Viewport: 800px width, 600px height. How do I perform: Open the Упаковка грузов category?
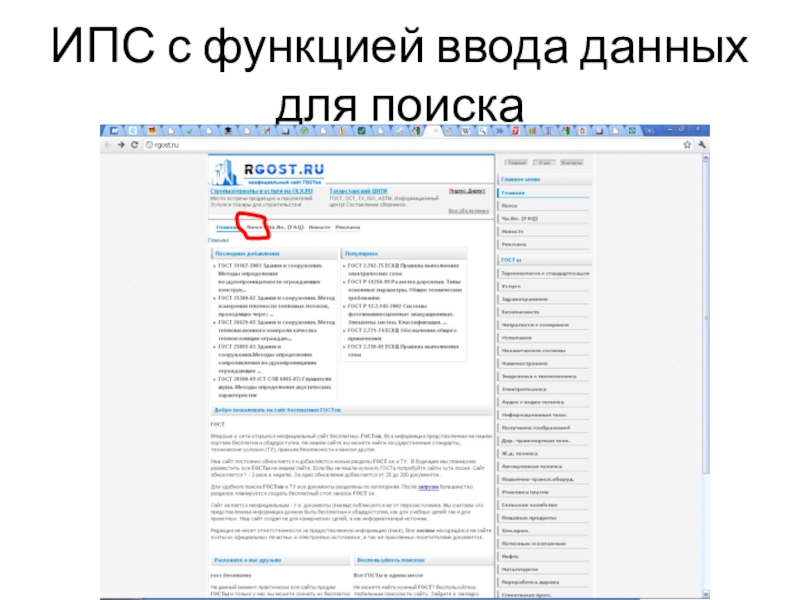pos(543,492)
